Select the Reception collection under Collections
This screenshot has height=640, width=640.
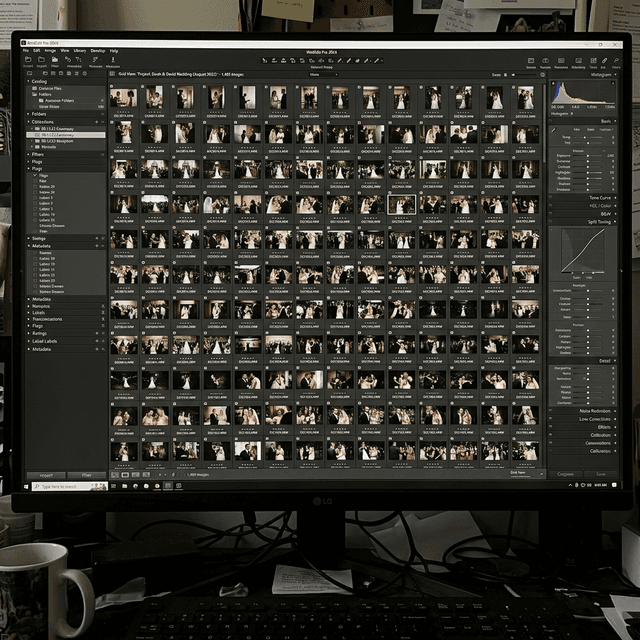tap(66, 141)
